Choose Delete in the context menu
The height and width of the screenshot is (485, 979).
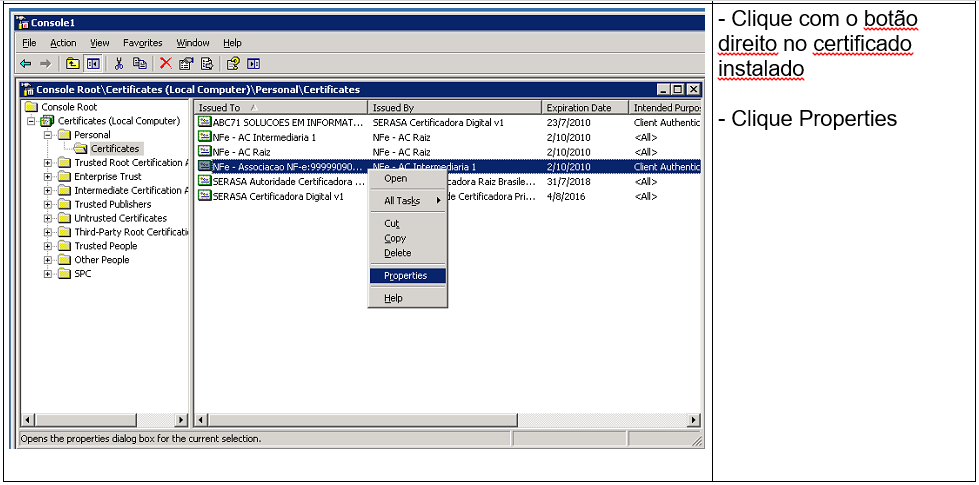pos(407,253)
